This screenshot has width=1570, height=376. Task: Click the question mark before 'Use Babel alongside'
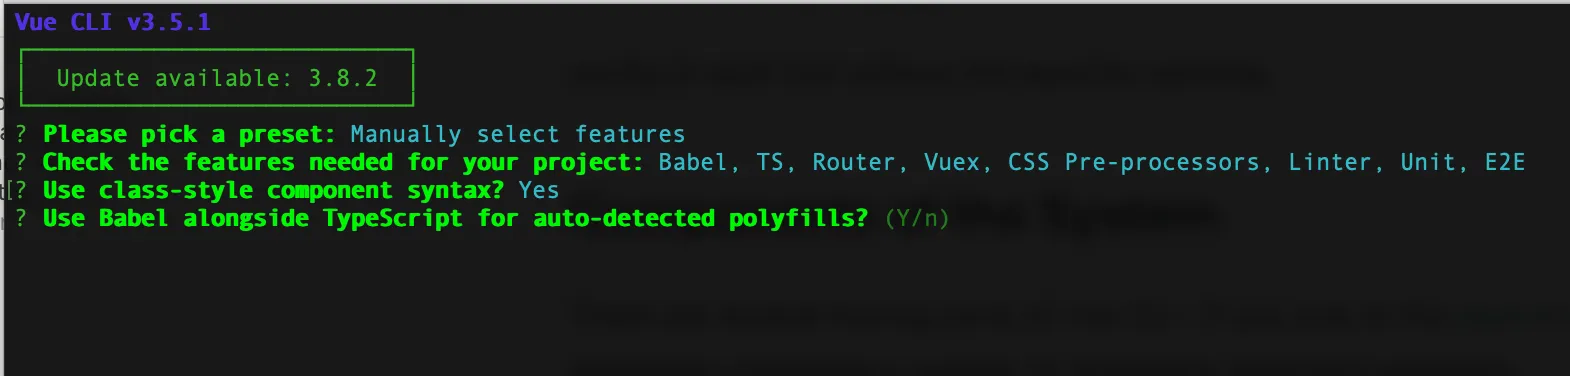pyautogui.click(x=21, y=218)
